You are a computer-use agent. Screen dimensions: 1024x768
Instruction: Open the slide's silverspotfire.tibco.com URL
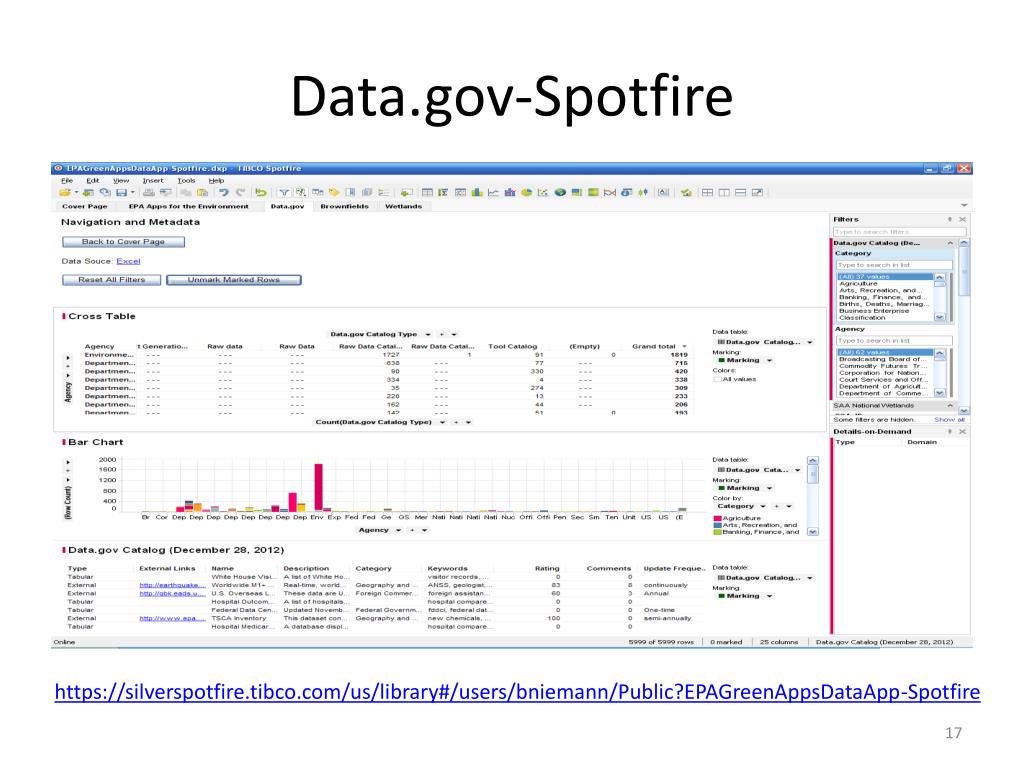(x=517, y=692)
